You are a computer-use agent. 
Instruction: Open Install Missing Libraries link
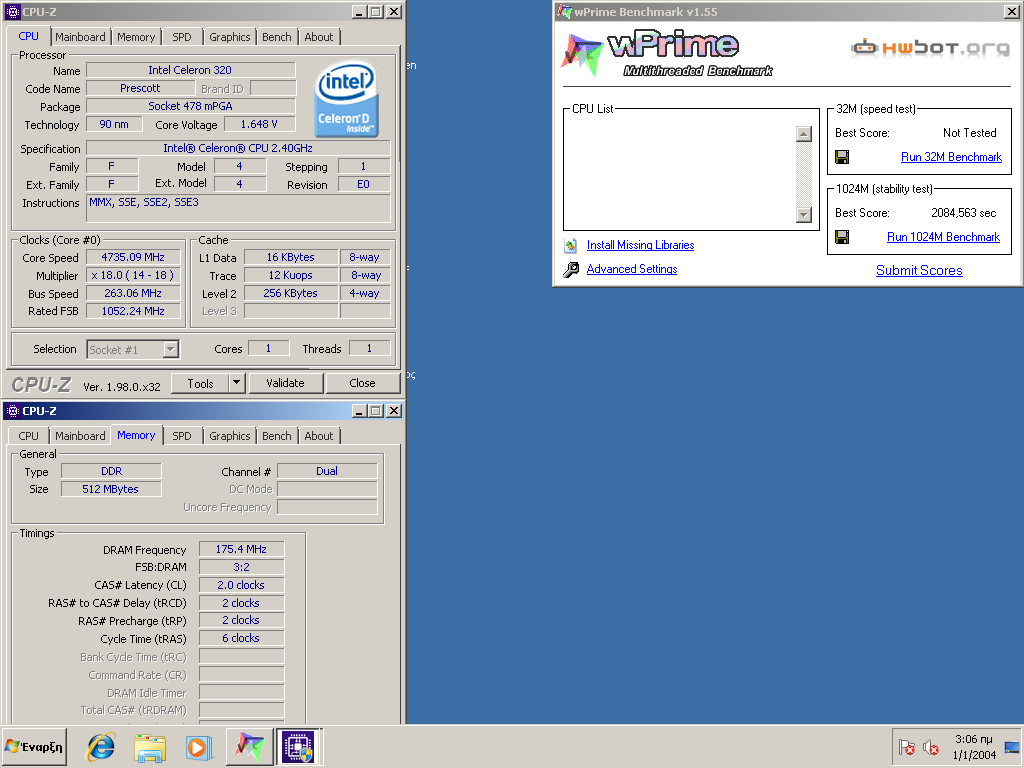click(x=640, y=246)
